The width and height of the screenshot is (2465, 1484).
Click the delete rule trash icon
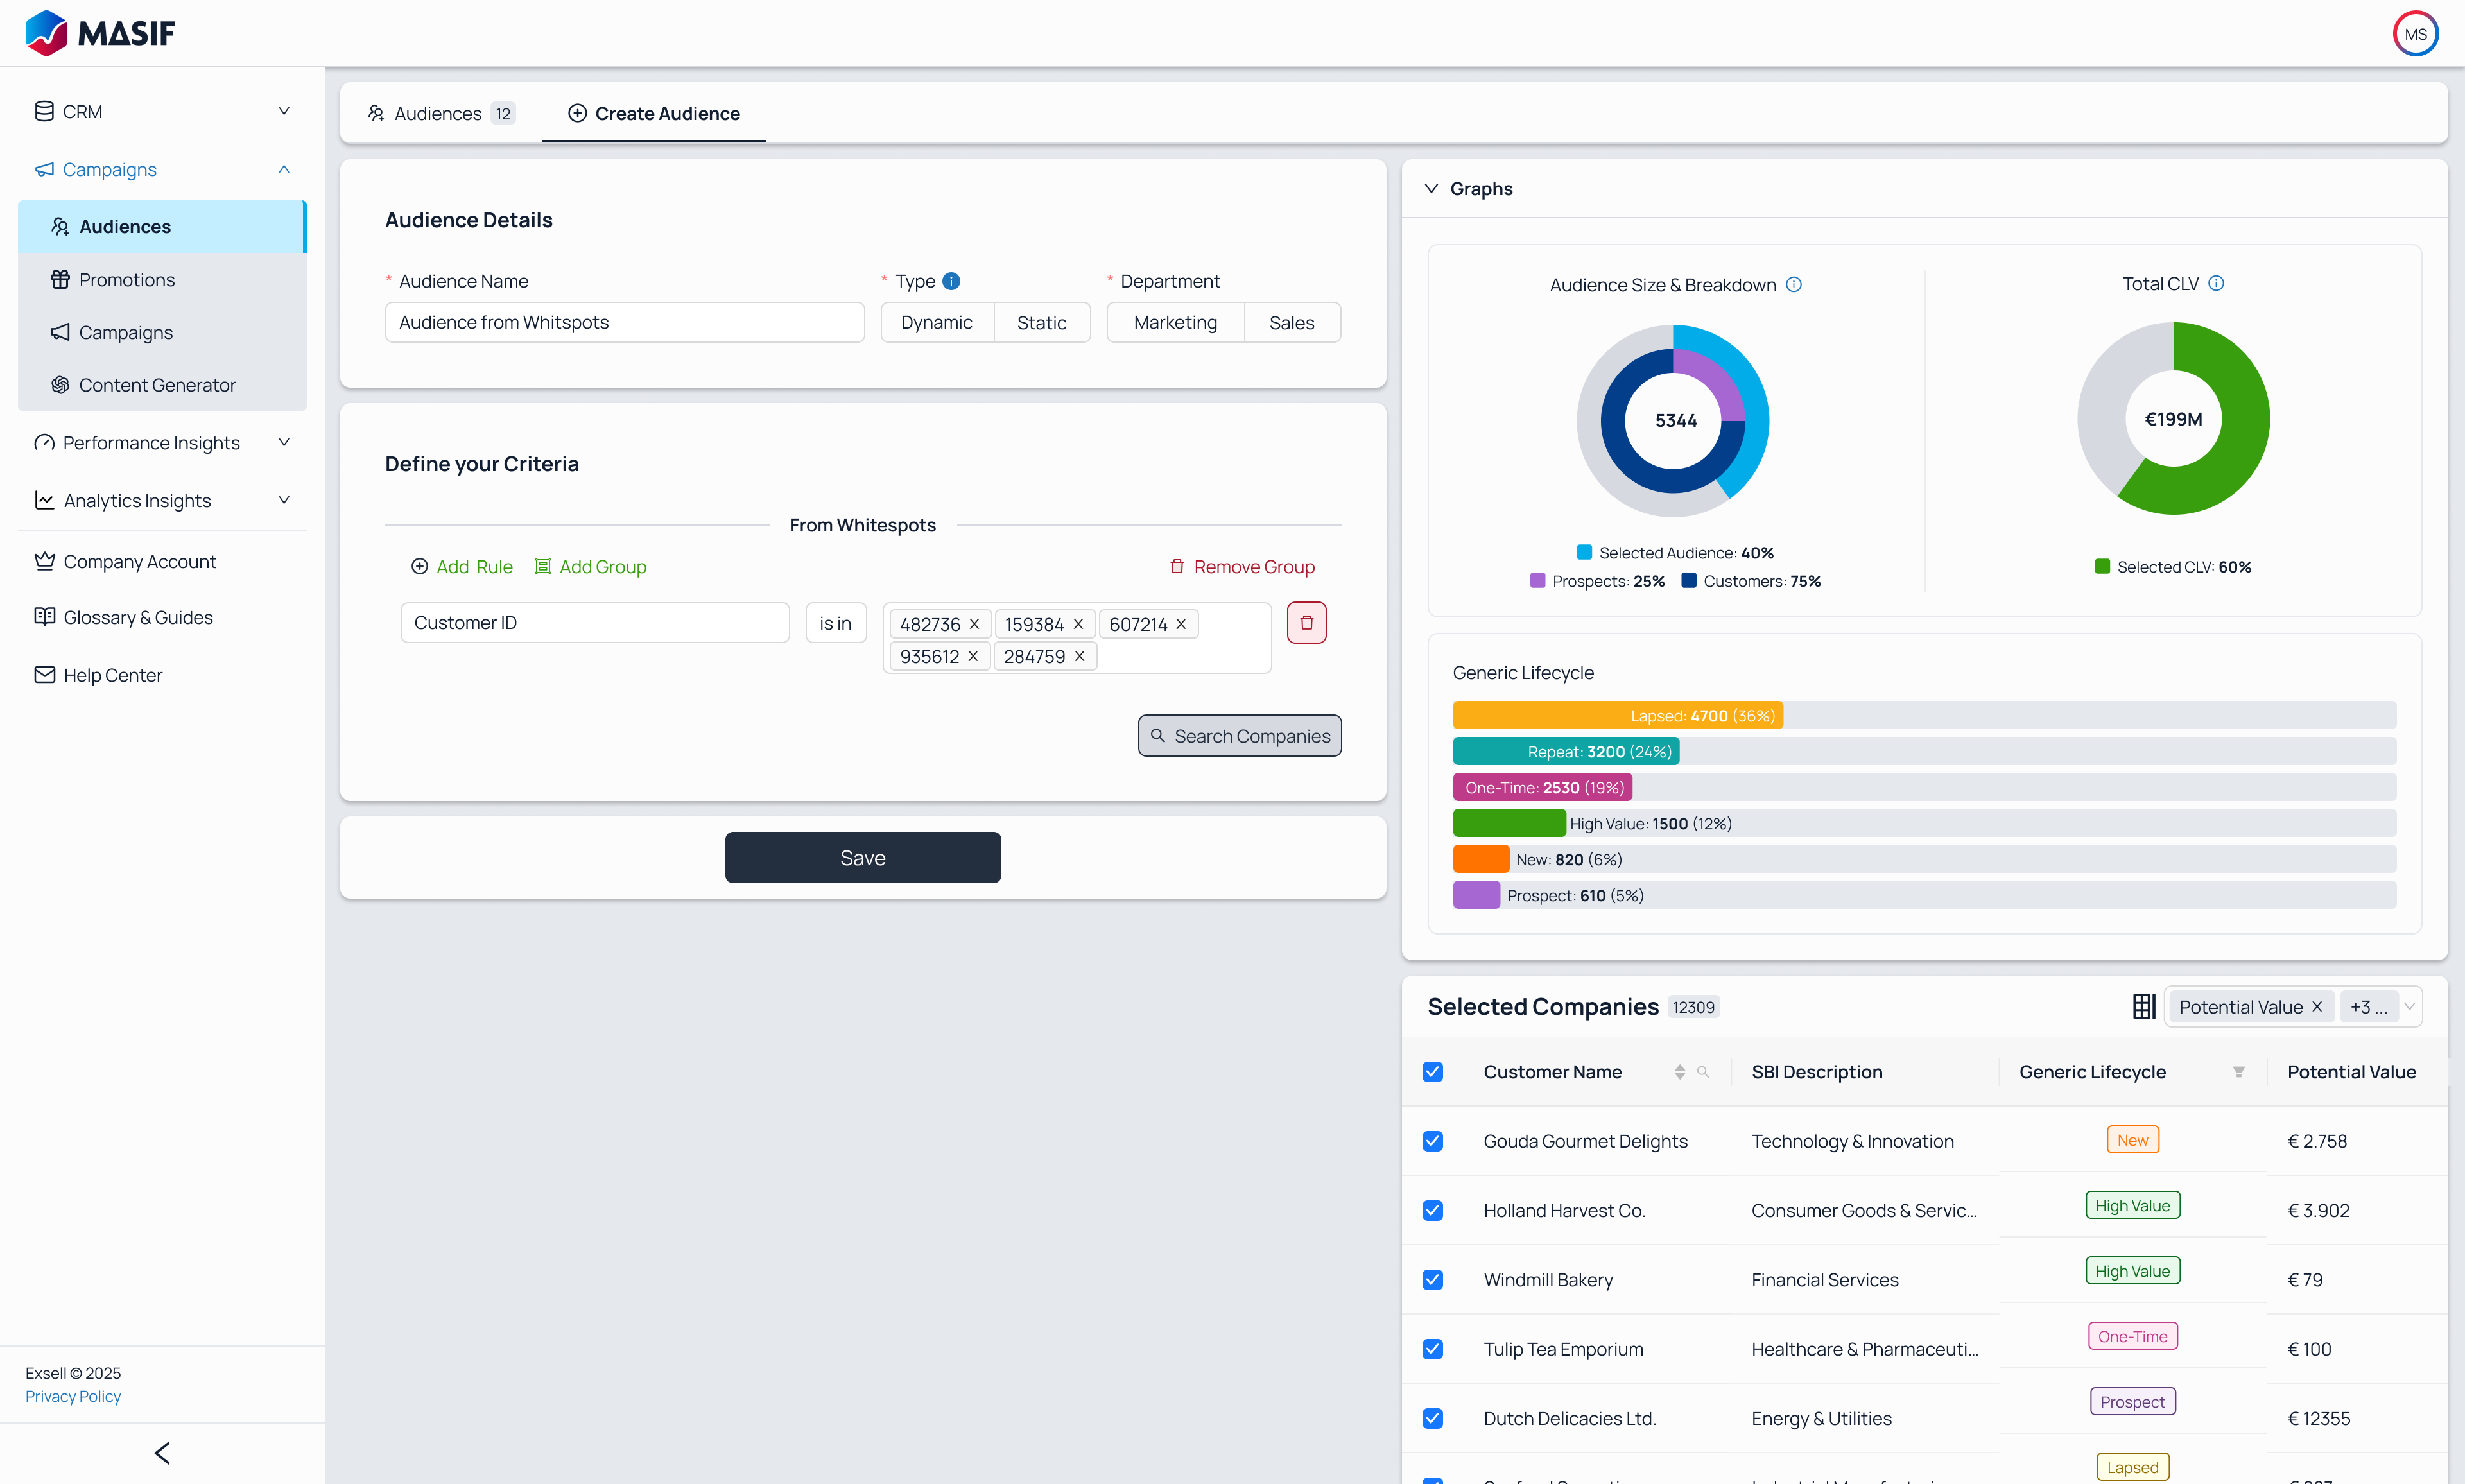pos(1306,622)
